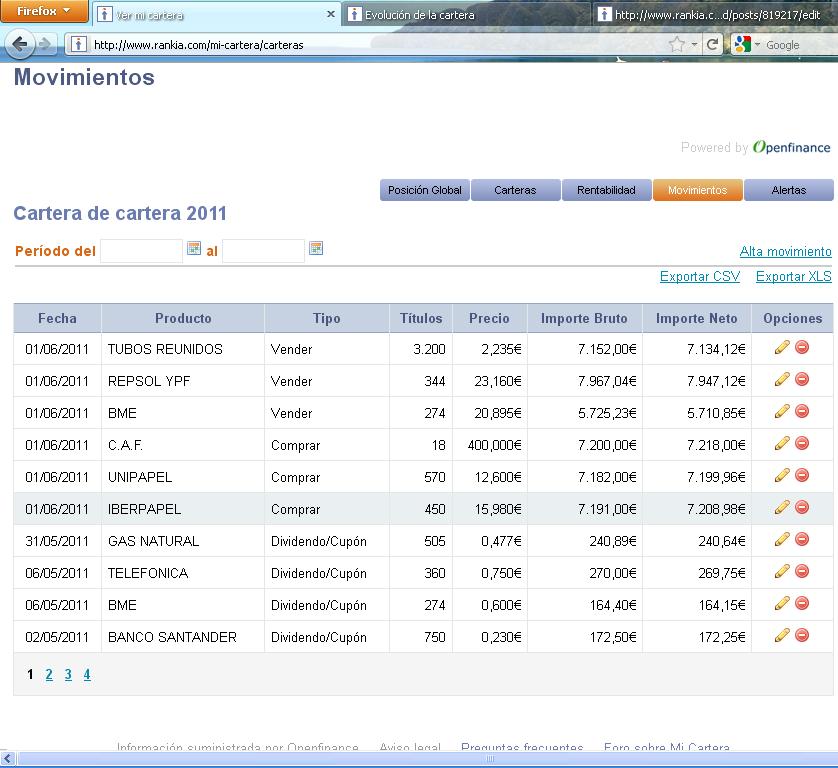Switch to the posts/819217/edit browser tab

point(713,14)
